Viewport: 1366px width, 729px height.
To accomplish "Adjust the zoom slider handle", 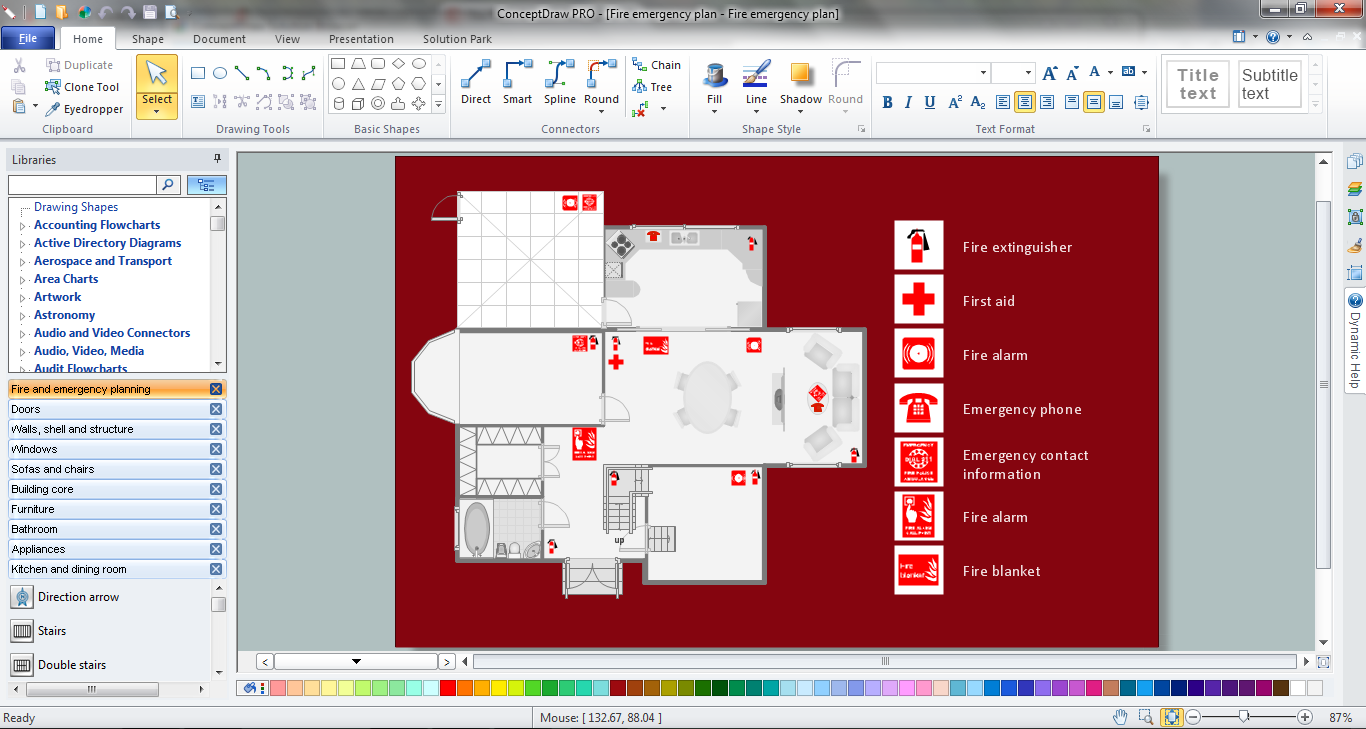I will (x=1243, y=717).
